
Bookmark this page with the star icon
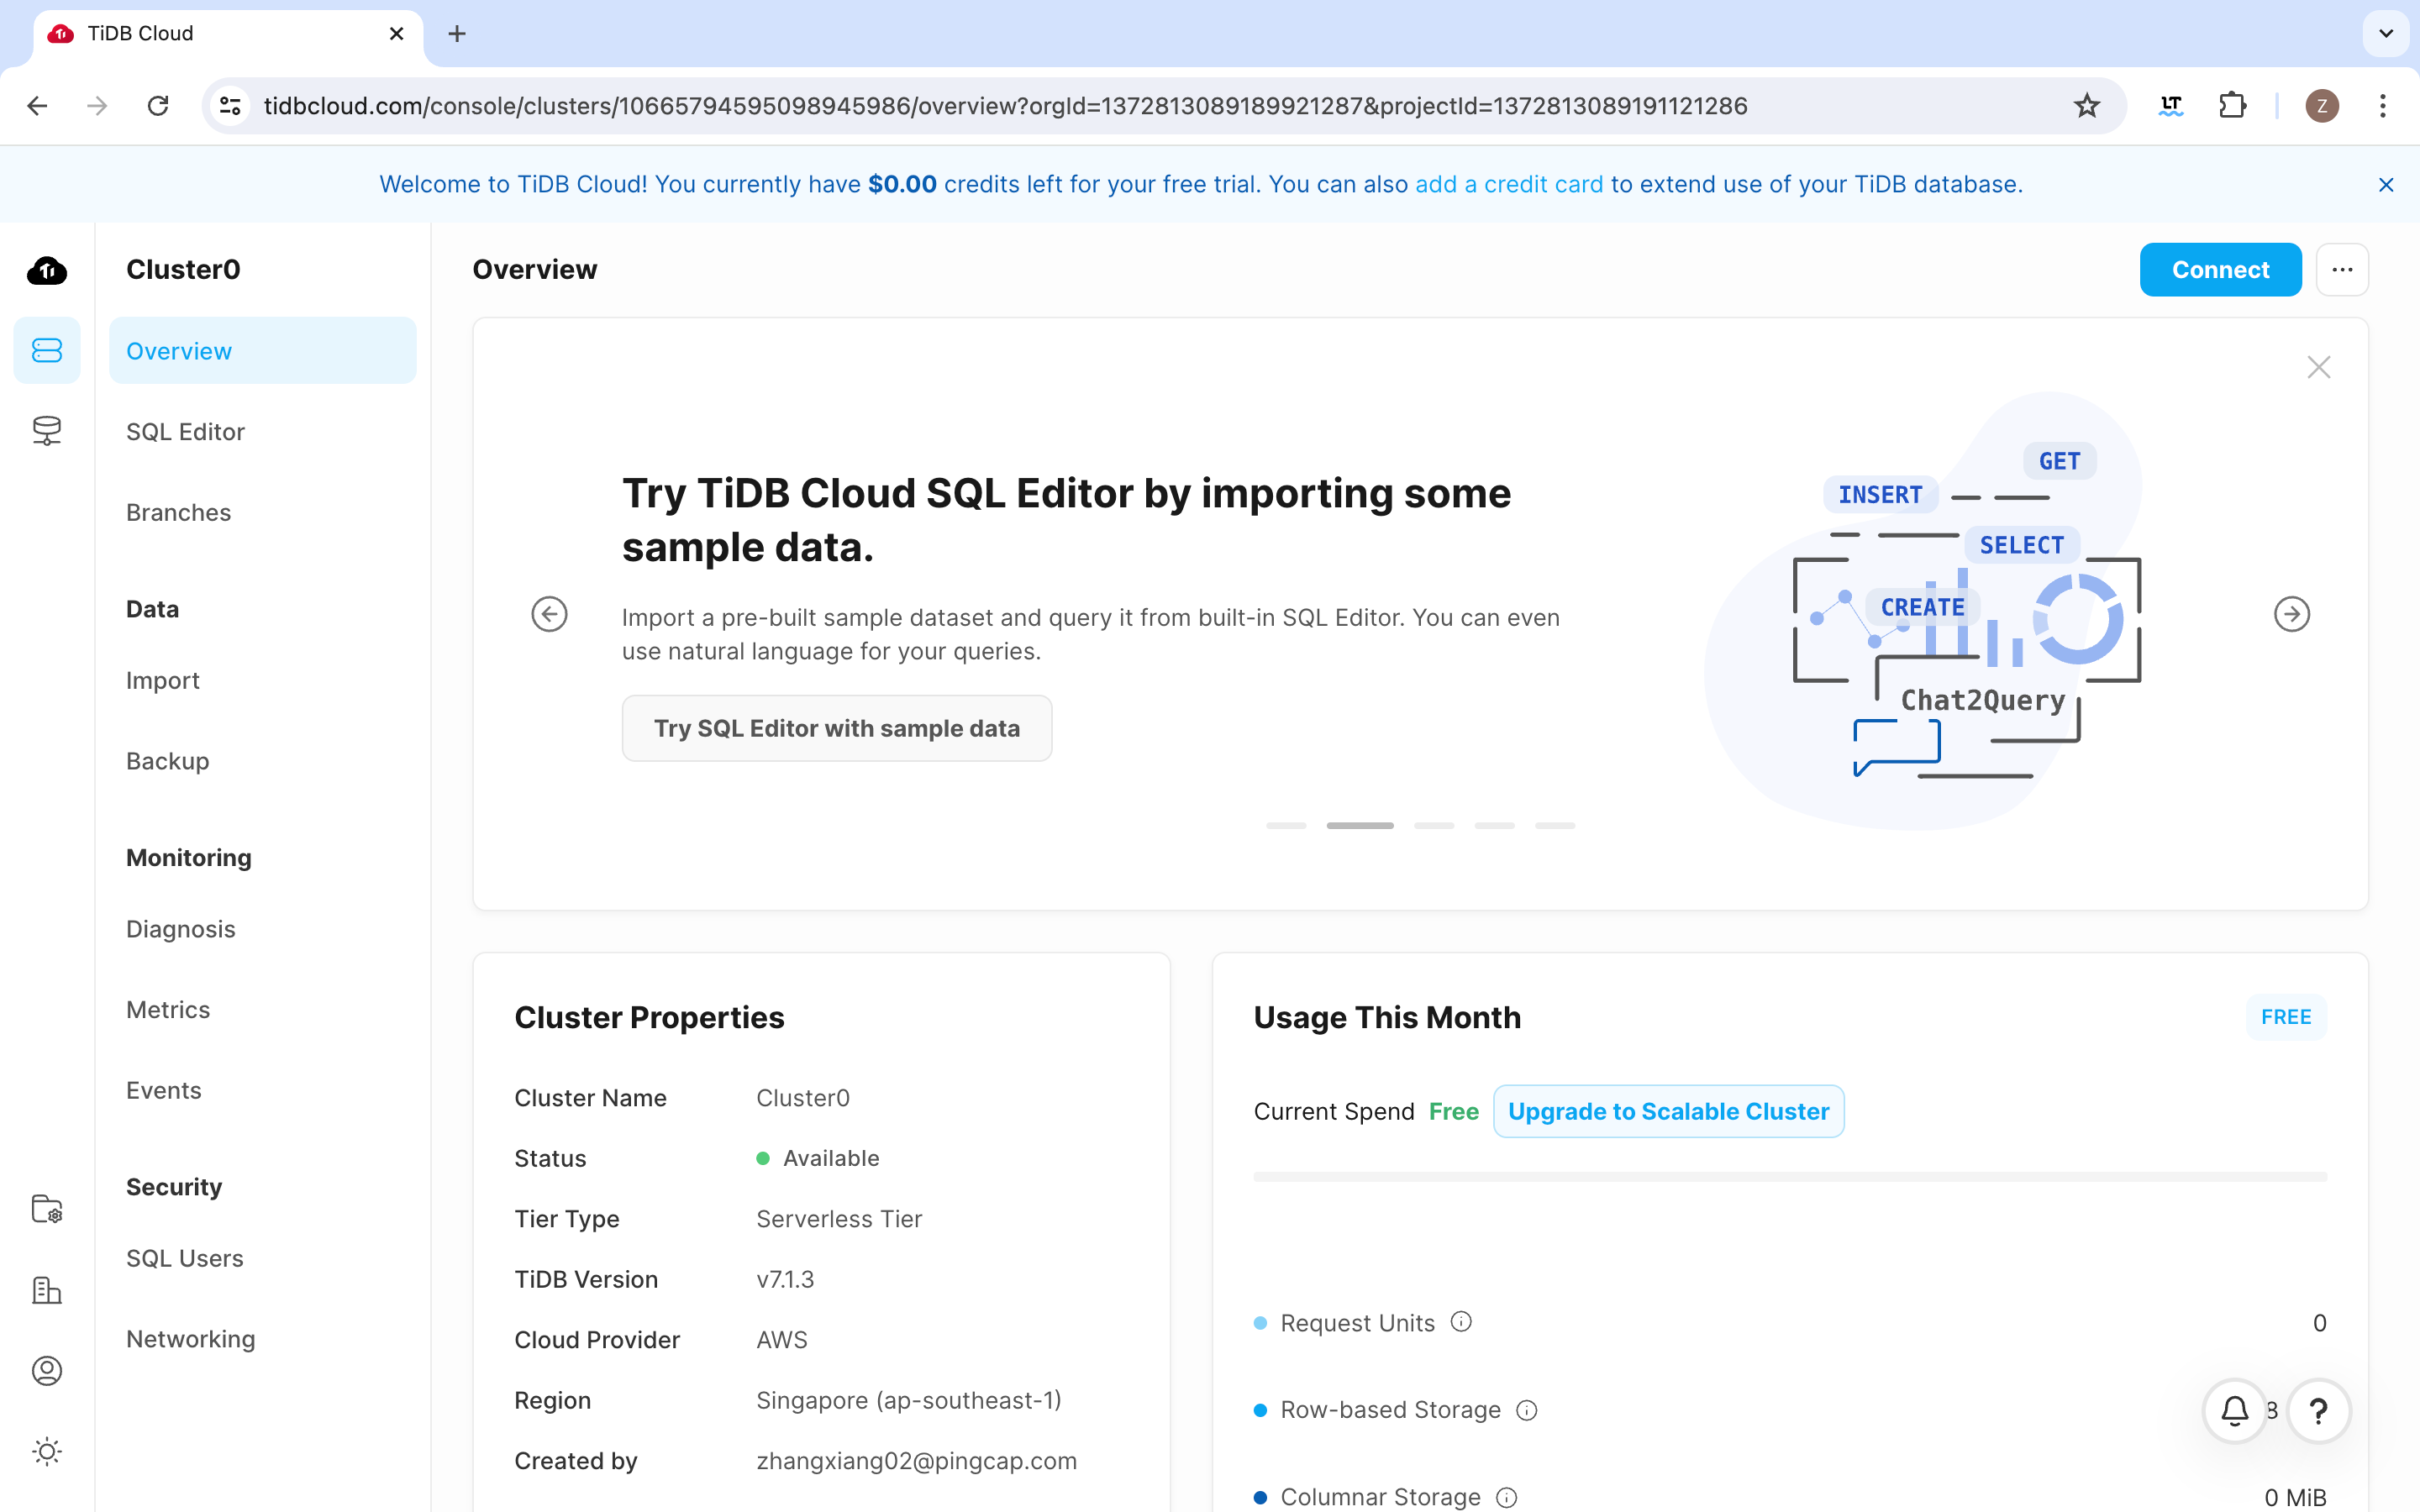coord(2087,106)
